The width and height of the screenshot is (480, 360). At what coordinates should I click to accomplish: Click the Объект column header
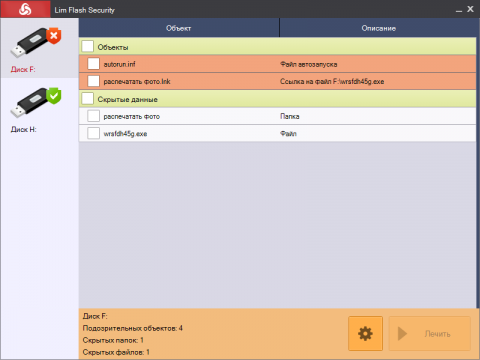[179, 28]
